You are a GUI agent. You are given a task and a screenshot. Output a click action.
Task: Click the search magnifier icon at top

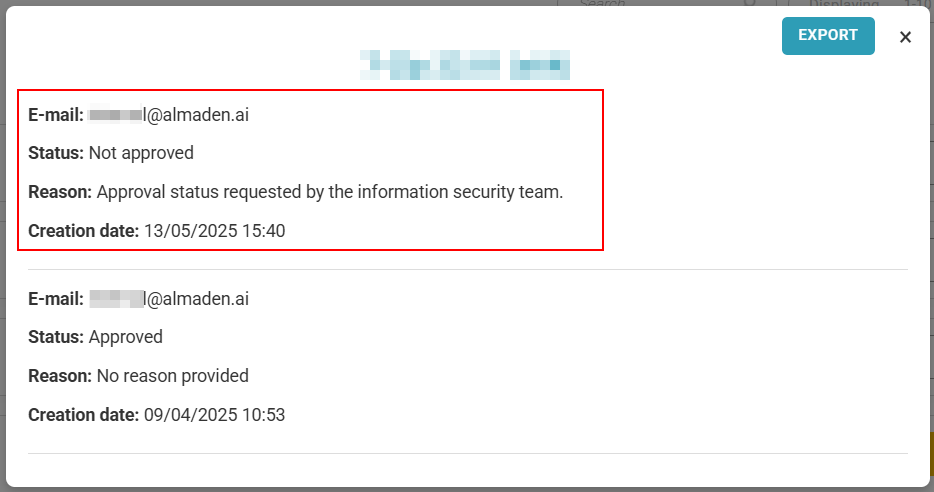750,2
